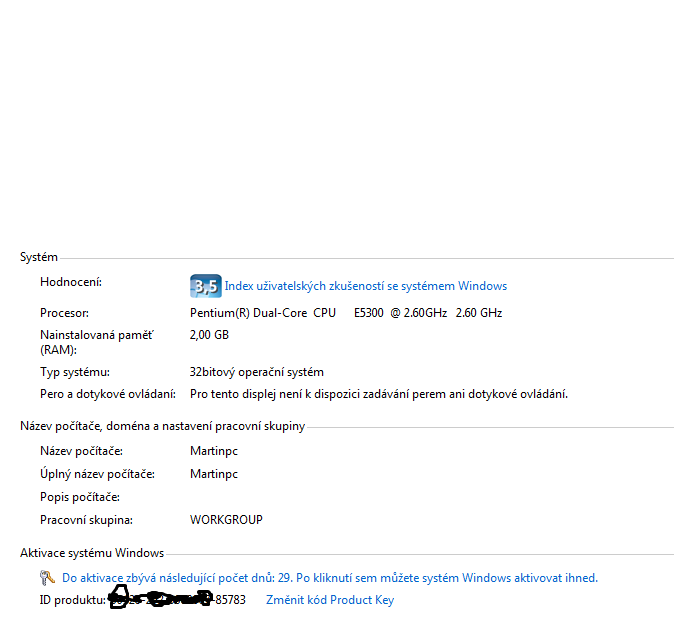Click the Typ systému label
682x638 pixels.
75,372
